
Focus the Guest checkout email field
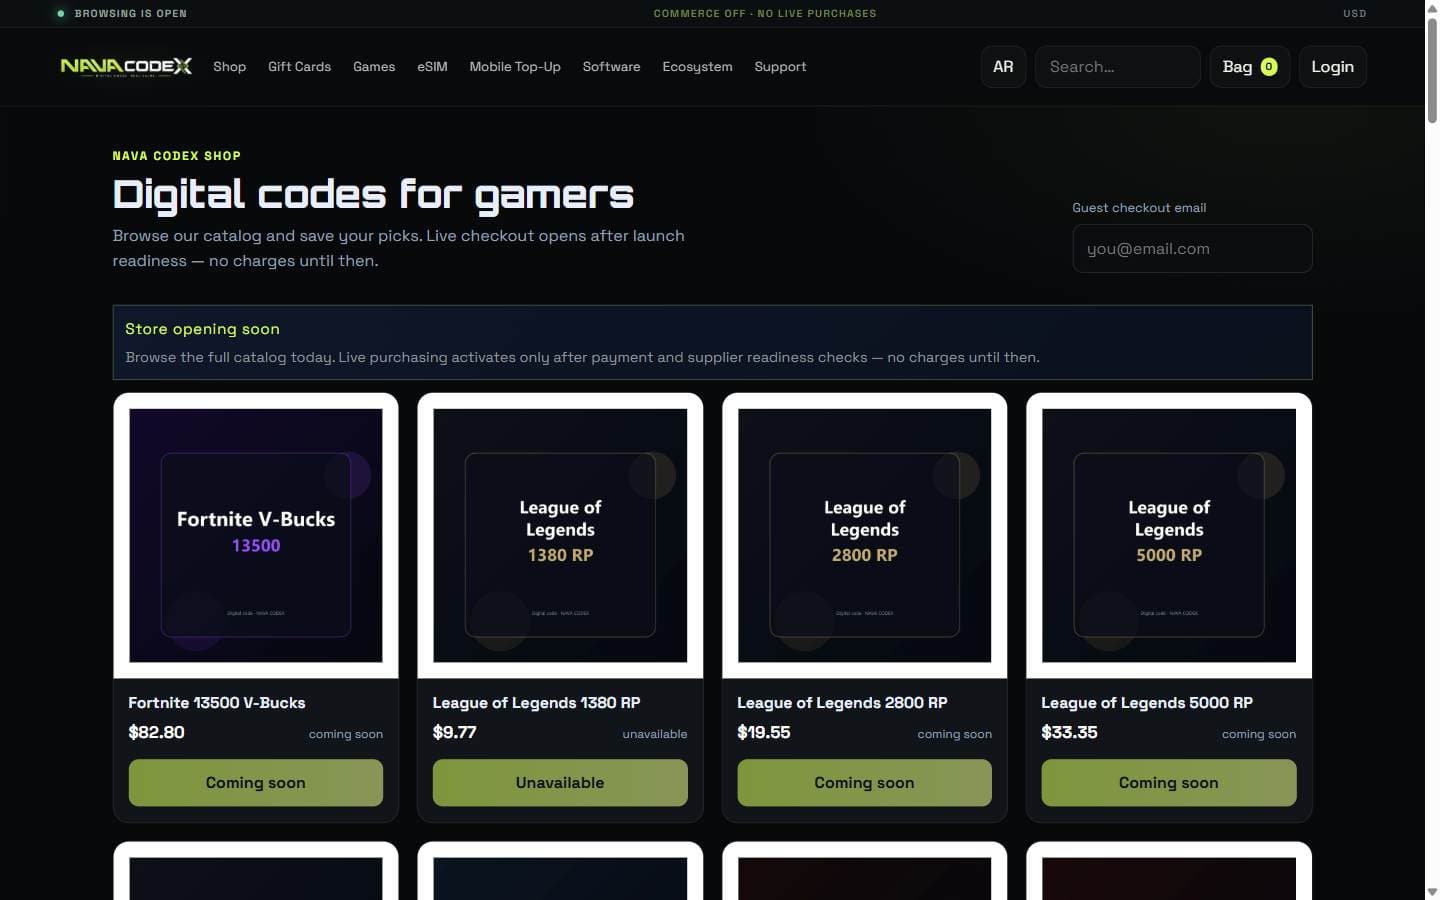tap(1192, 249)
